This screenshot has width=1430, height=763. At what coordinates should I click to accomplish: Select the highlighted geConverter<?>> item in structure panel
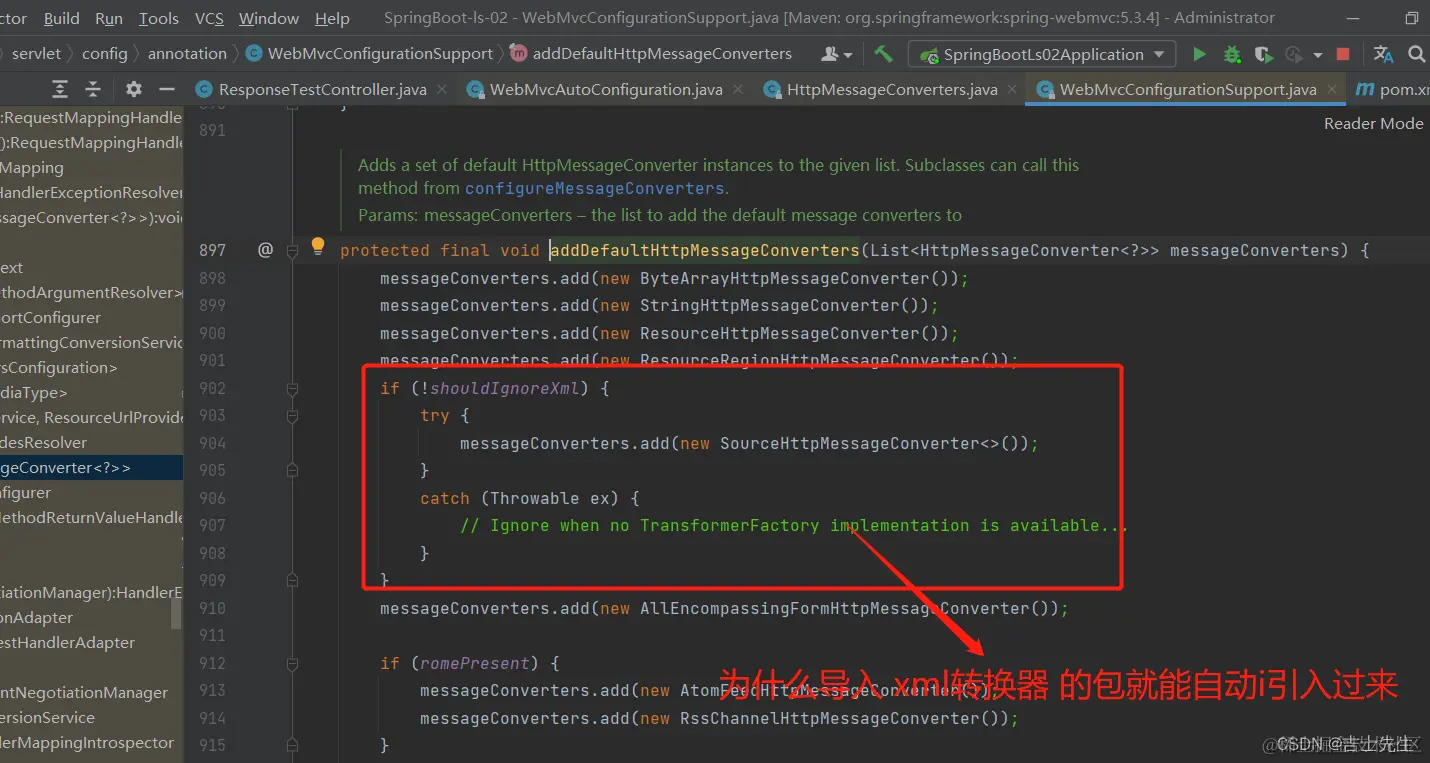(91, 467)
